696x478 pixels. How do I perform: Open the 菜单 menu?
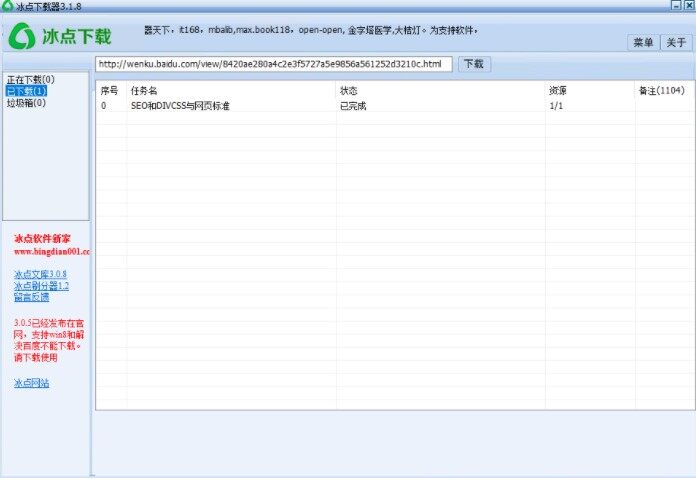point(643,43)
